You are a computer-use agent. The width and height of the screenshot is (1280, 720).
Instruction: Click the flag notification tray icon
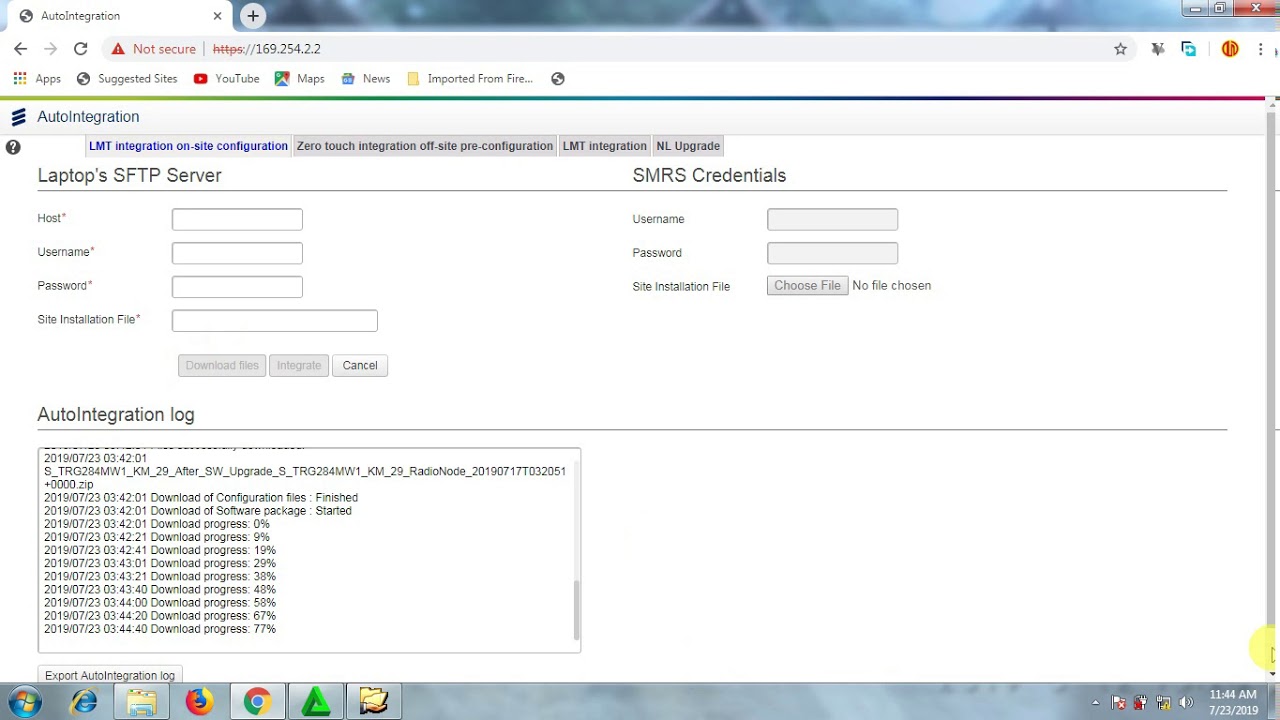click(1119, 702)
